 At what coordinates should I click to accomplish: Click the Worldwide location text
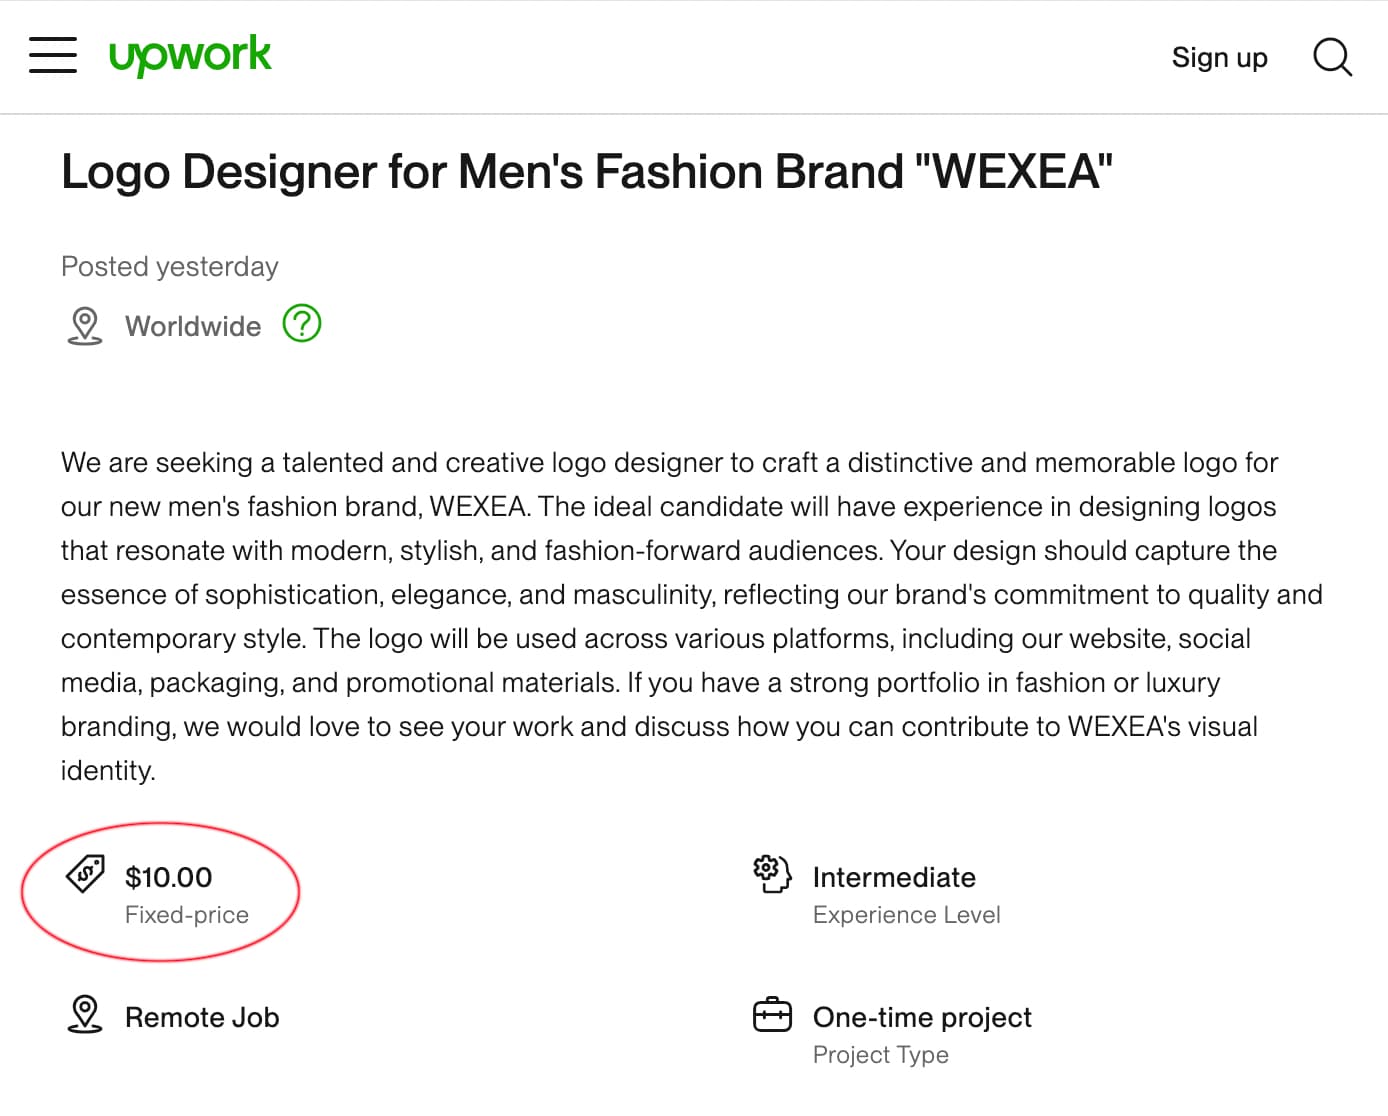click(193, 327)
